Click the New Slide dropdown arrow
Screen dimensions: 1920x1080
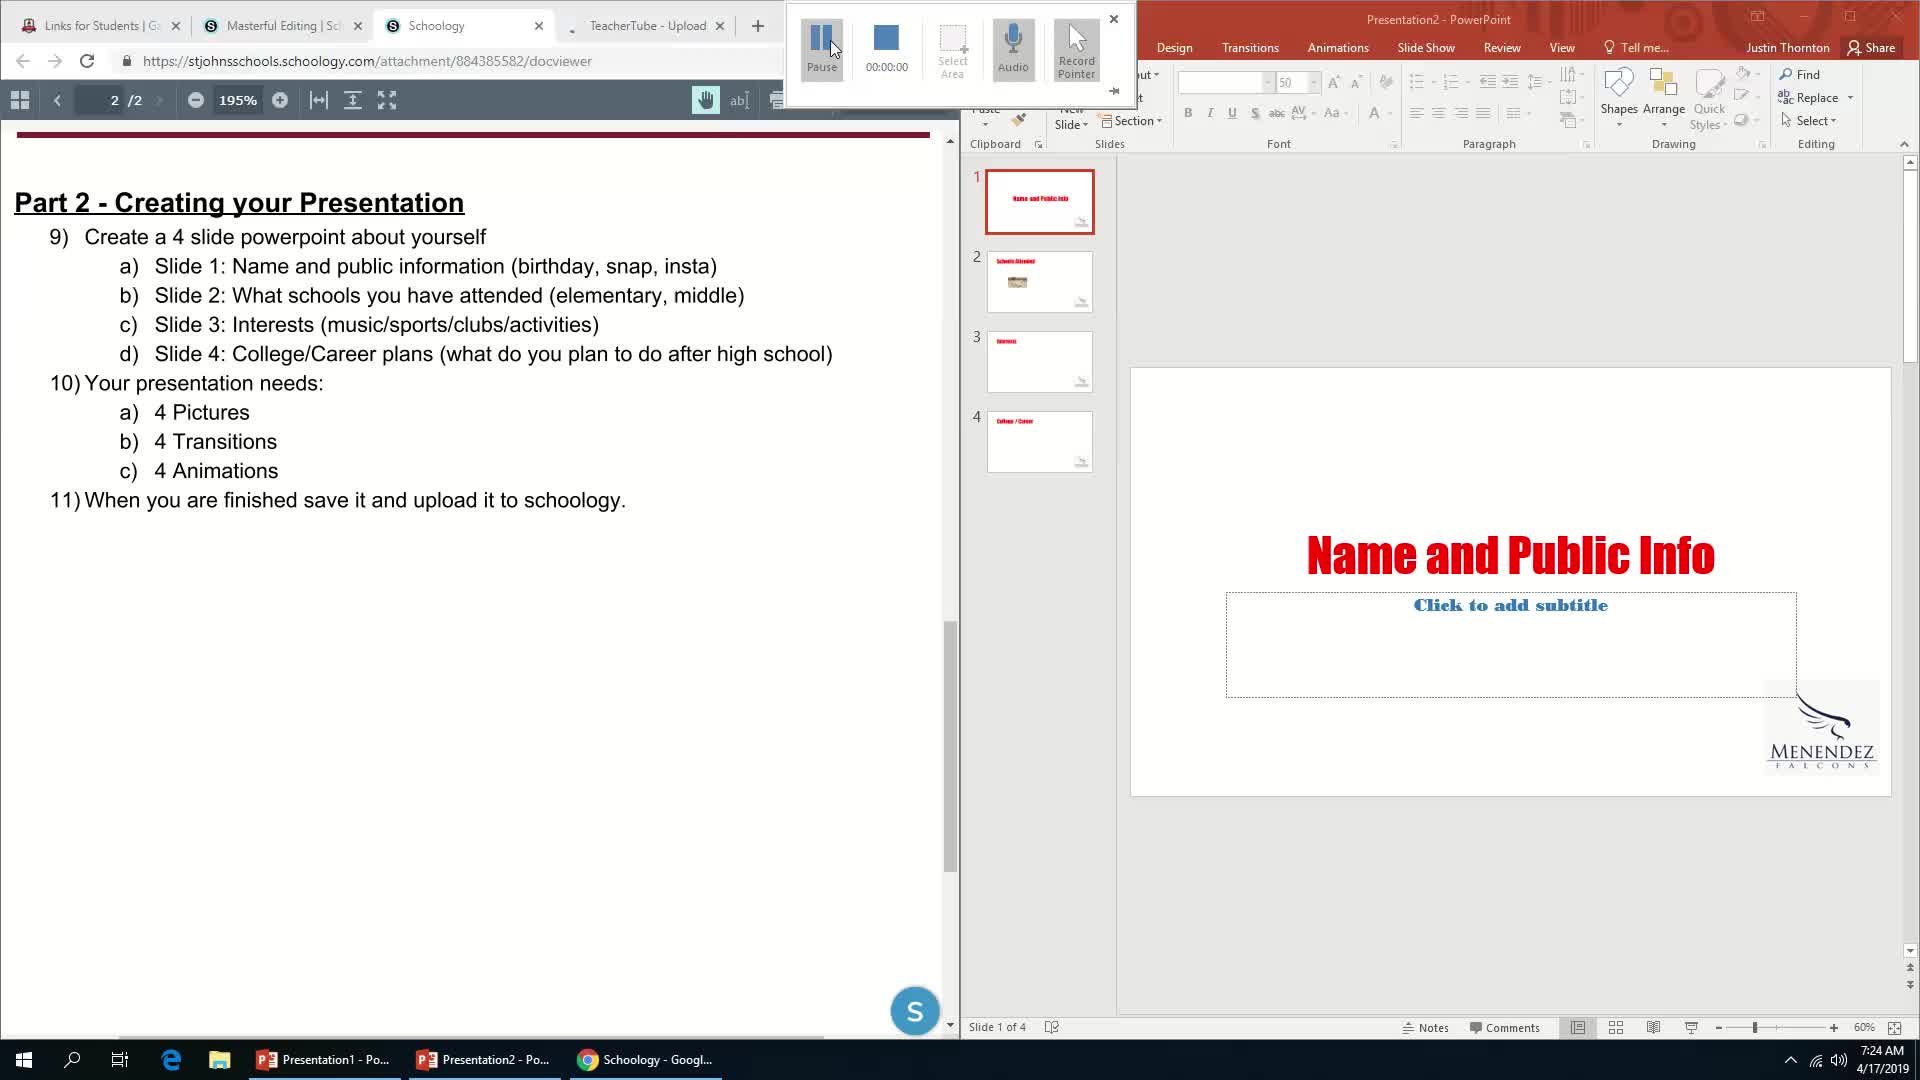[1084, 121]
